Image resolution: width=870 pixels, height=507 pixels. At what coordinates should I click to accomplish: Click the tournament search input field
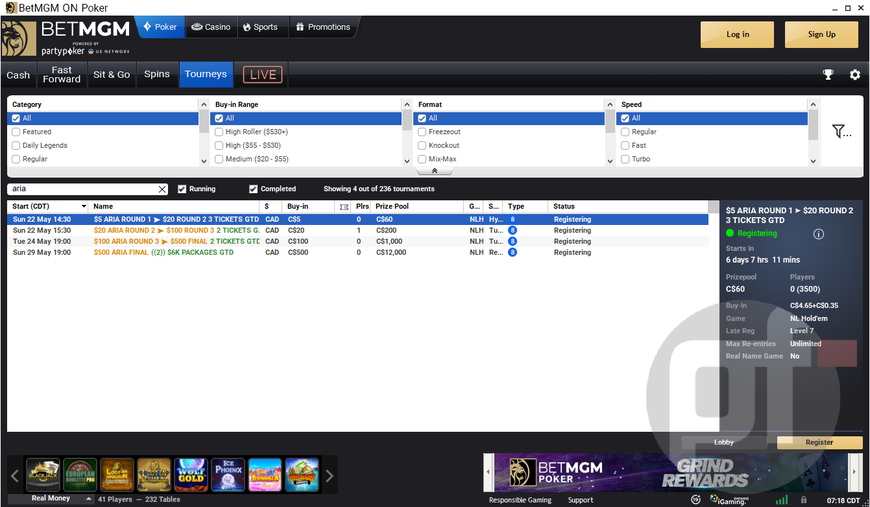pos(83,189)
